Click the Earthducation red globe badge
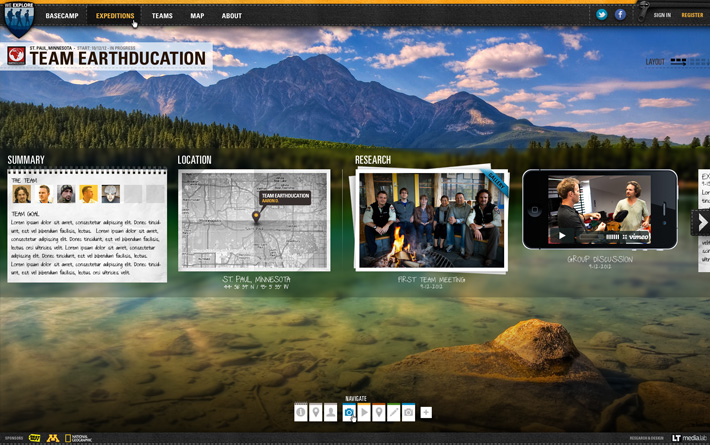The height and width of the screenshot is (445, 710). coord(16,56)
